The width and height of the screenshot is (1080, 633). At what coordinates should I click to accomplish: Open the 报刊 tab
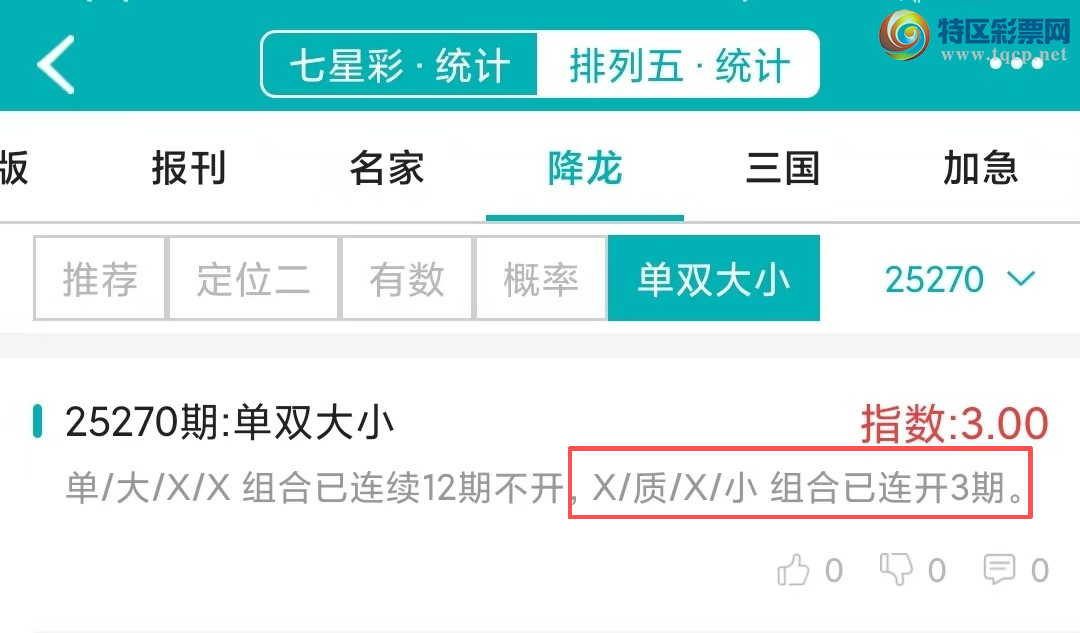coord(189,168)
